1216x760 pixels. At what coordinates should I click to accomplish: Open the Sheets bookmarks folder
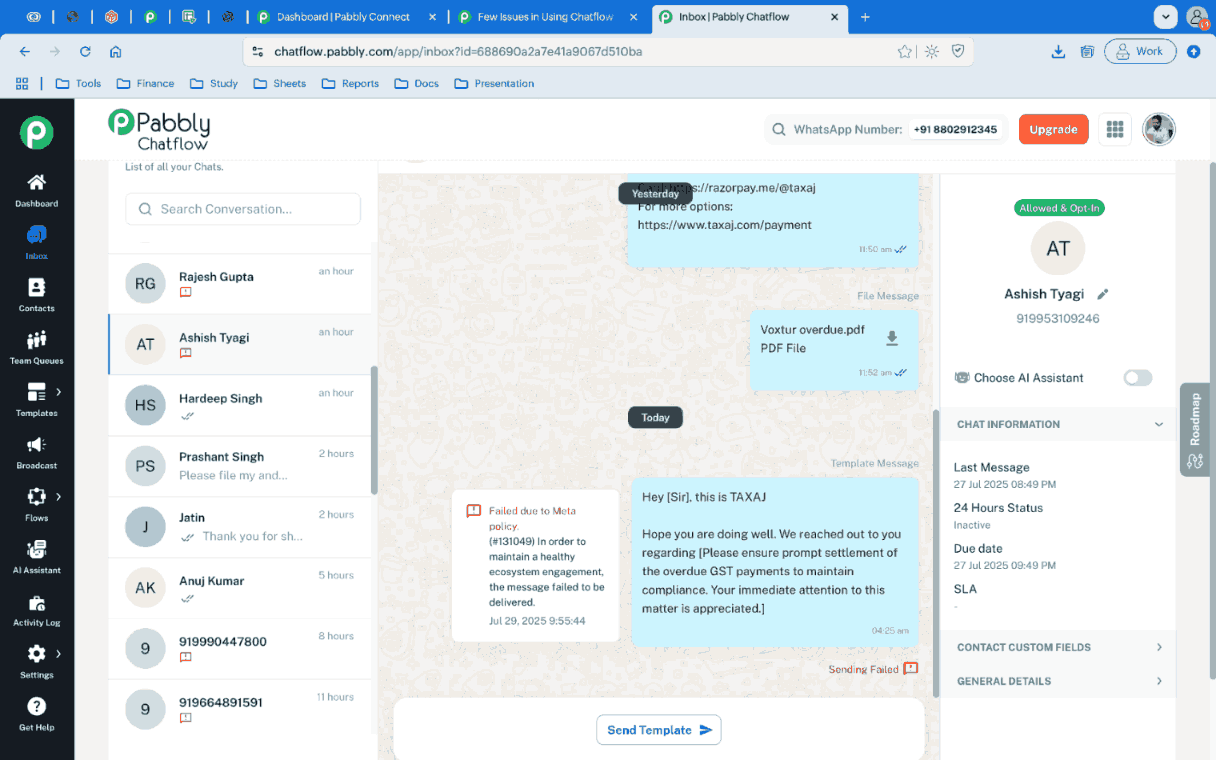click(279, 83)
